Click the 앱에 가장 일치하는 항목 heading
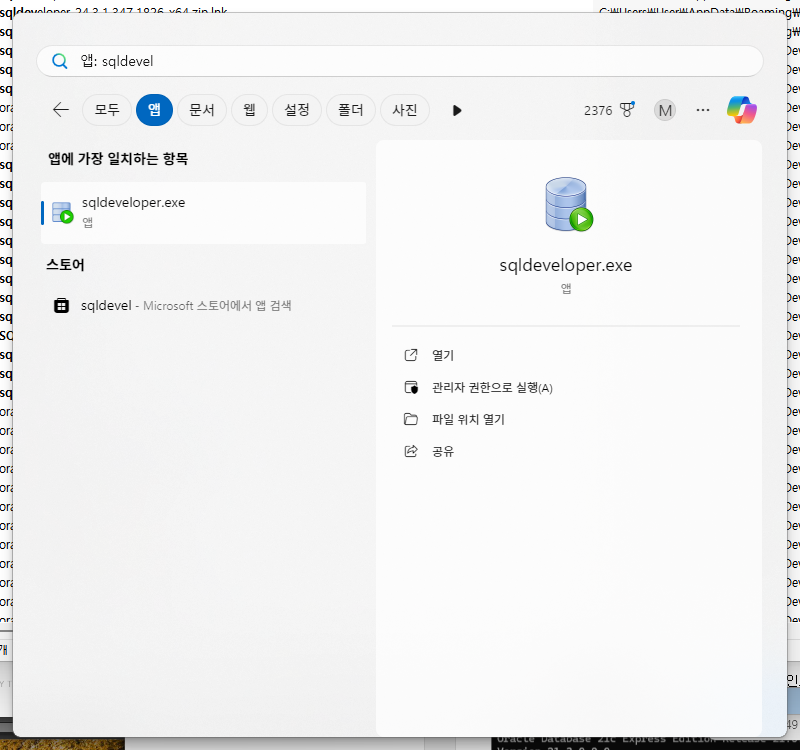Image resolution: width=800 pixels, height=750 pixels. (x=118, y=159)
